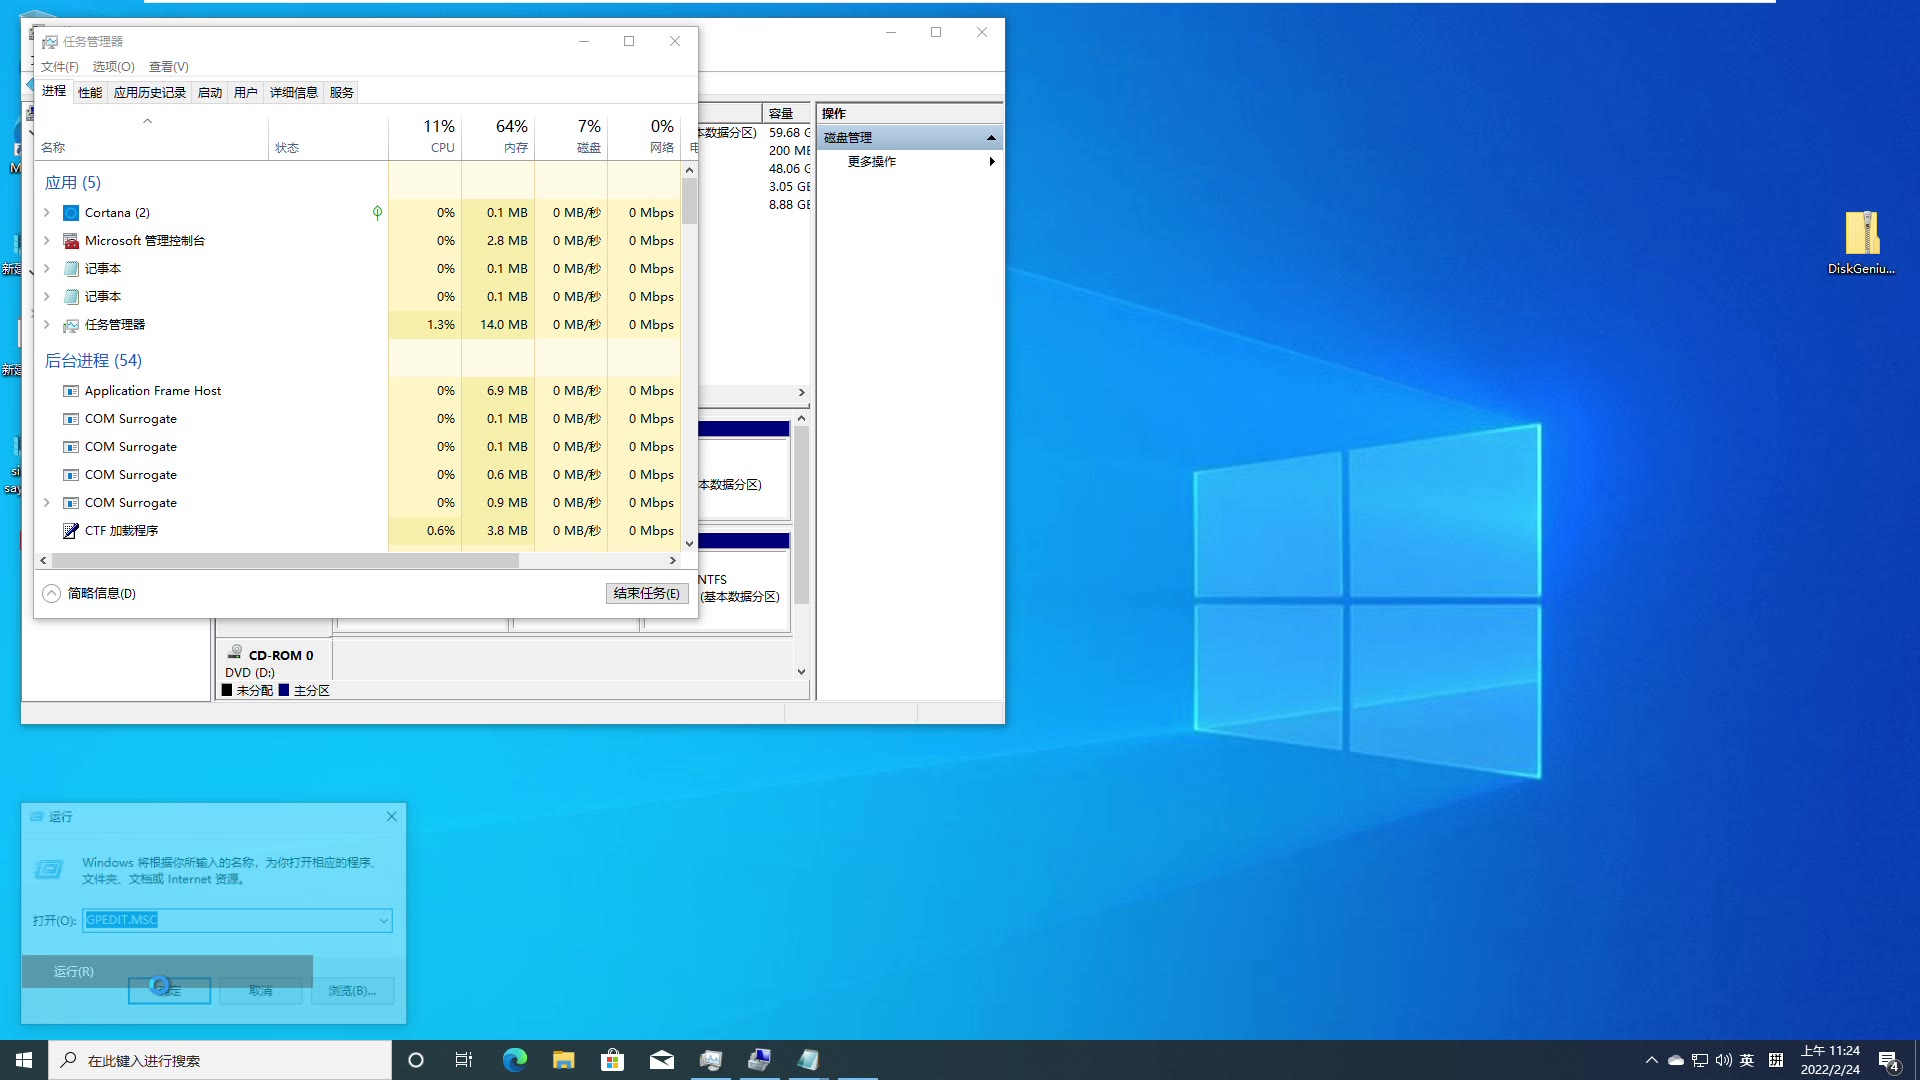Screen dimensions: 1920x1080
Task: Open Disk Management from the taskbar
Action: (760, 1059)
